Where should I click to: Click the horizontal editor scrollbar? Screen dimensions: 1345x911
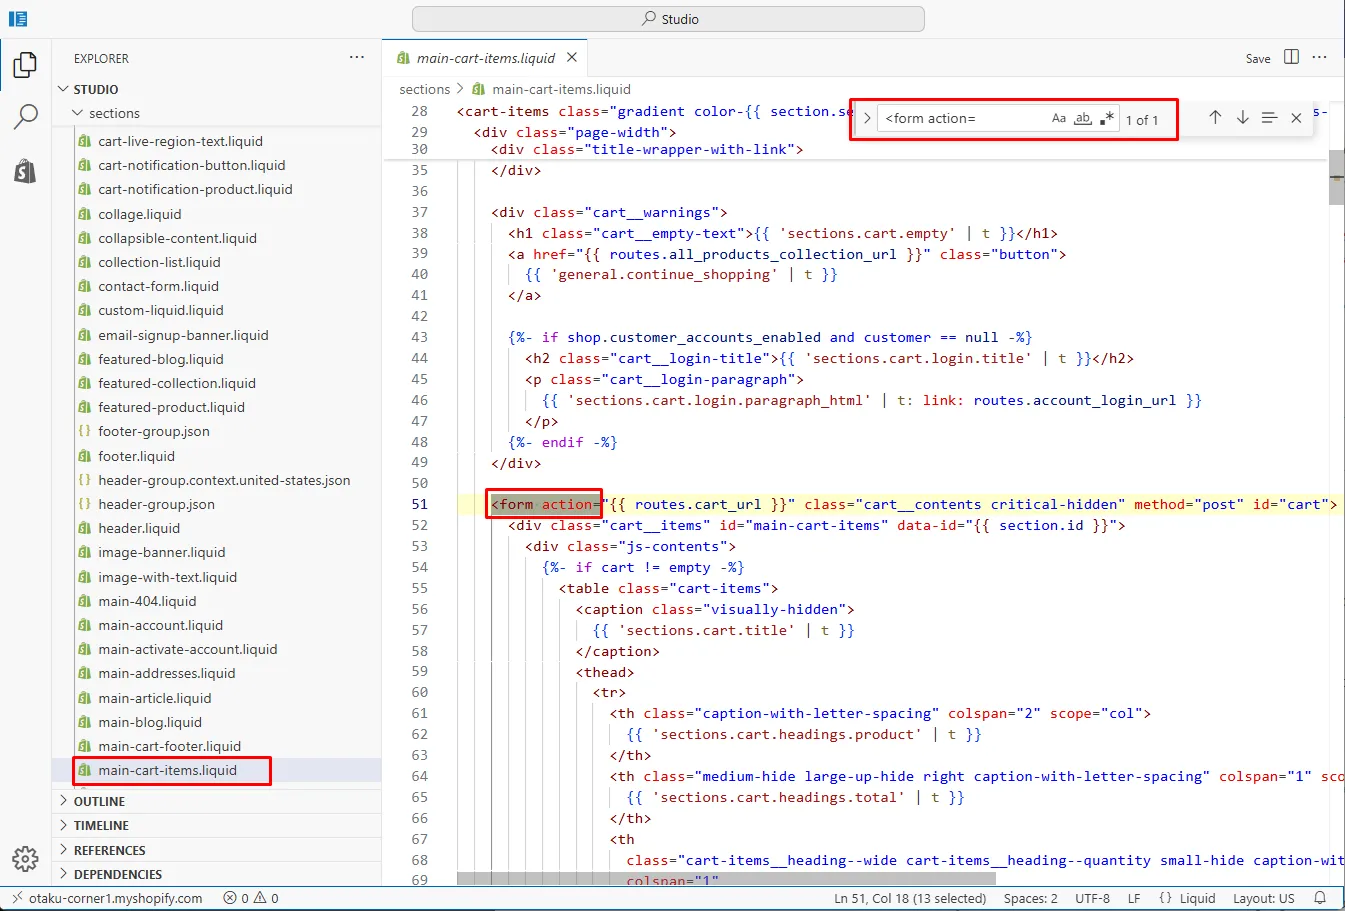[726, 879]
